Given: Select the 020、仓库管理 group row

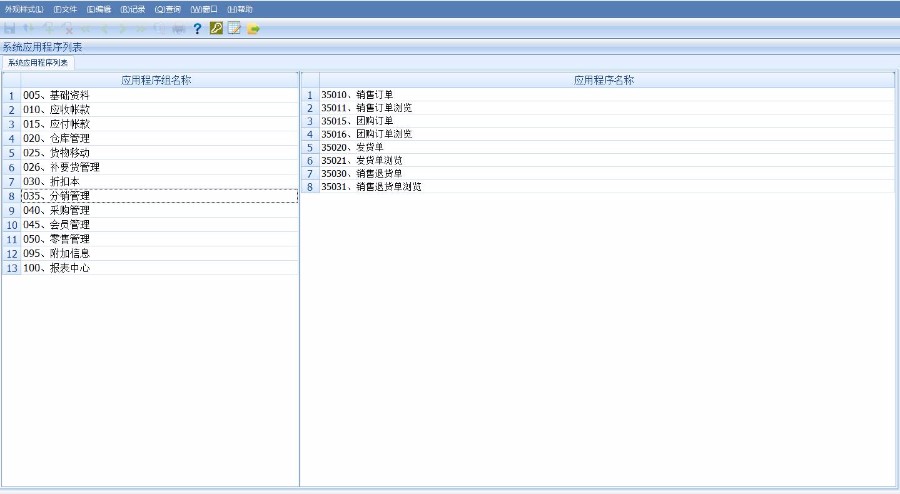Looking at the screenshot, I should [x=160, y=138].
